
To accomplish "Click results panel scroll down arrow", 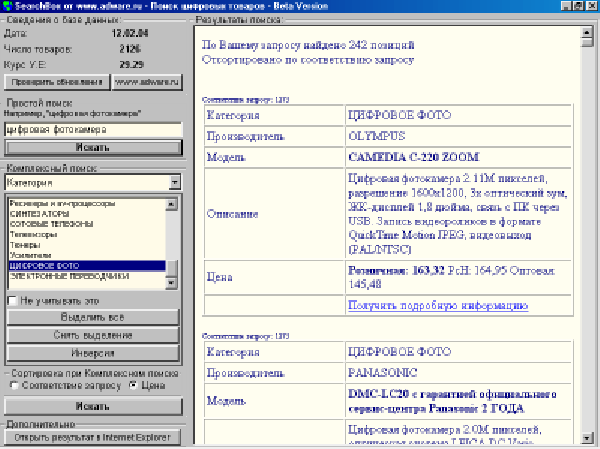I will (x=587, y=438).
